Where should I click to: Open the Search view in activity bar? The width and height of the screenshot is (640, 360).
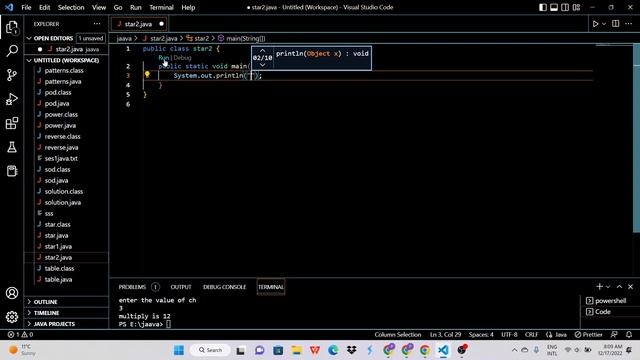(x=12, y=51)
